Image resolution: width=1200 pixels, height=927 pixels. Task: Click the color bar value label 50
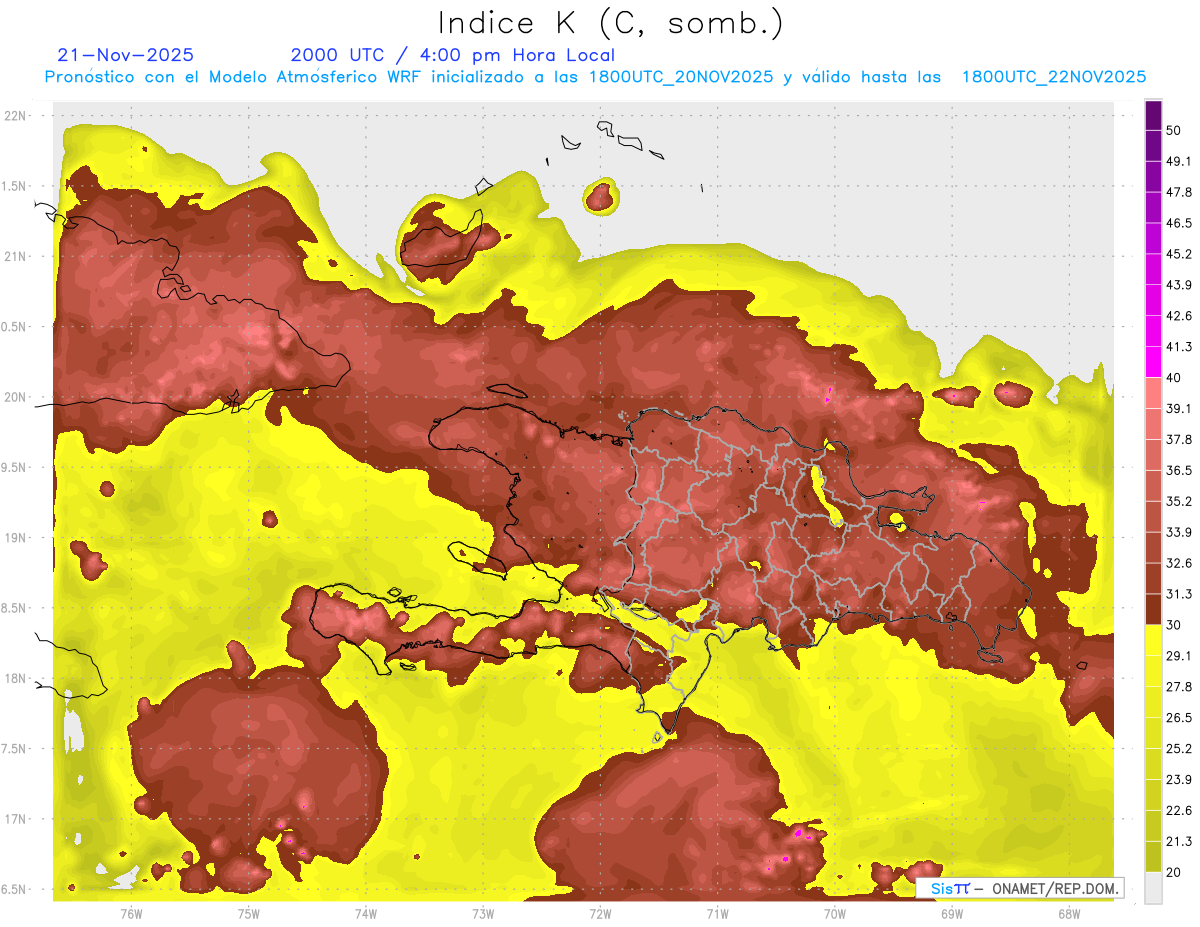click(x=1174, y=131)
